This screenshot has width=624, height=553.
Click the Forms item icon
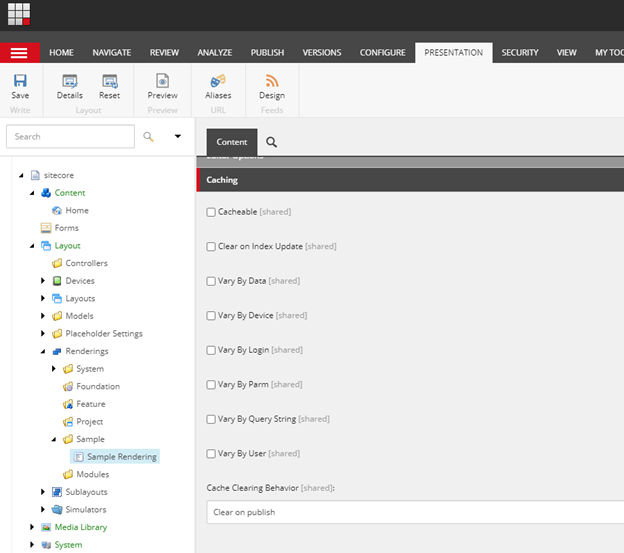46,228
